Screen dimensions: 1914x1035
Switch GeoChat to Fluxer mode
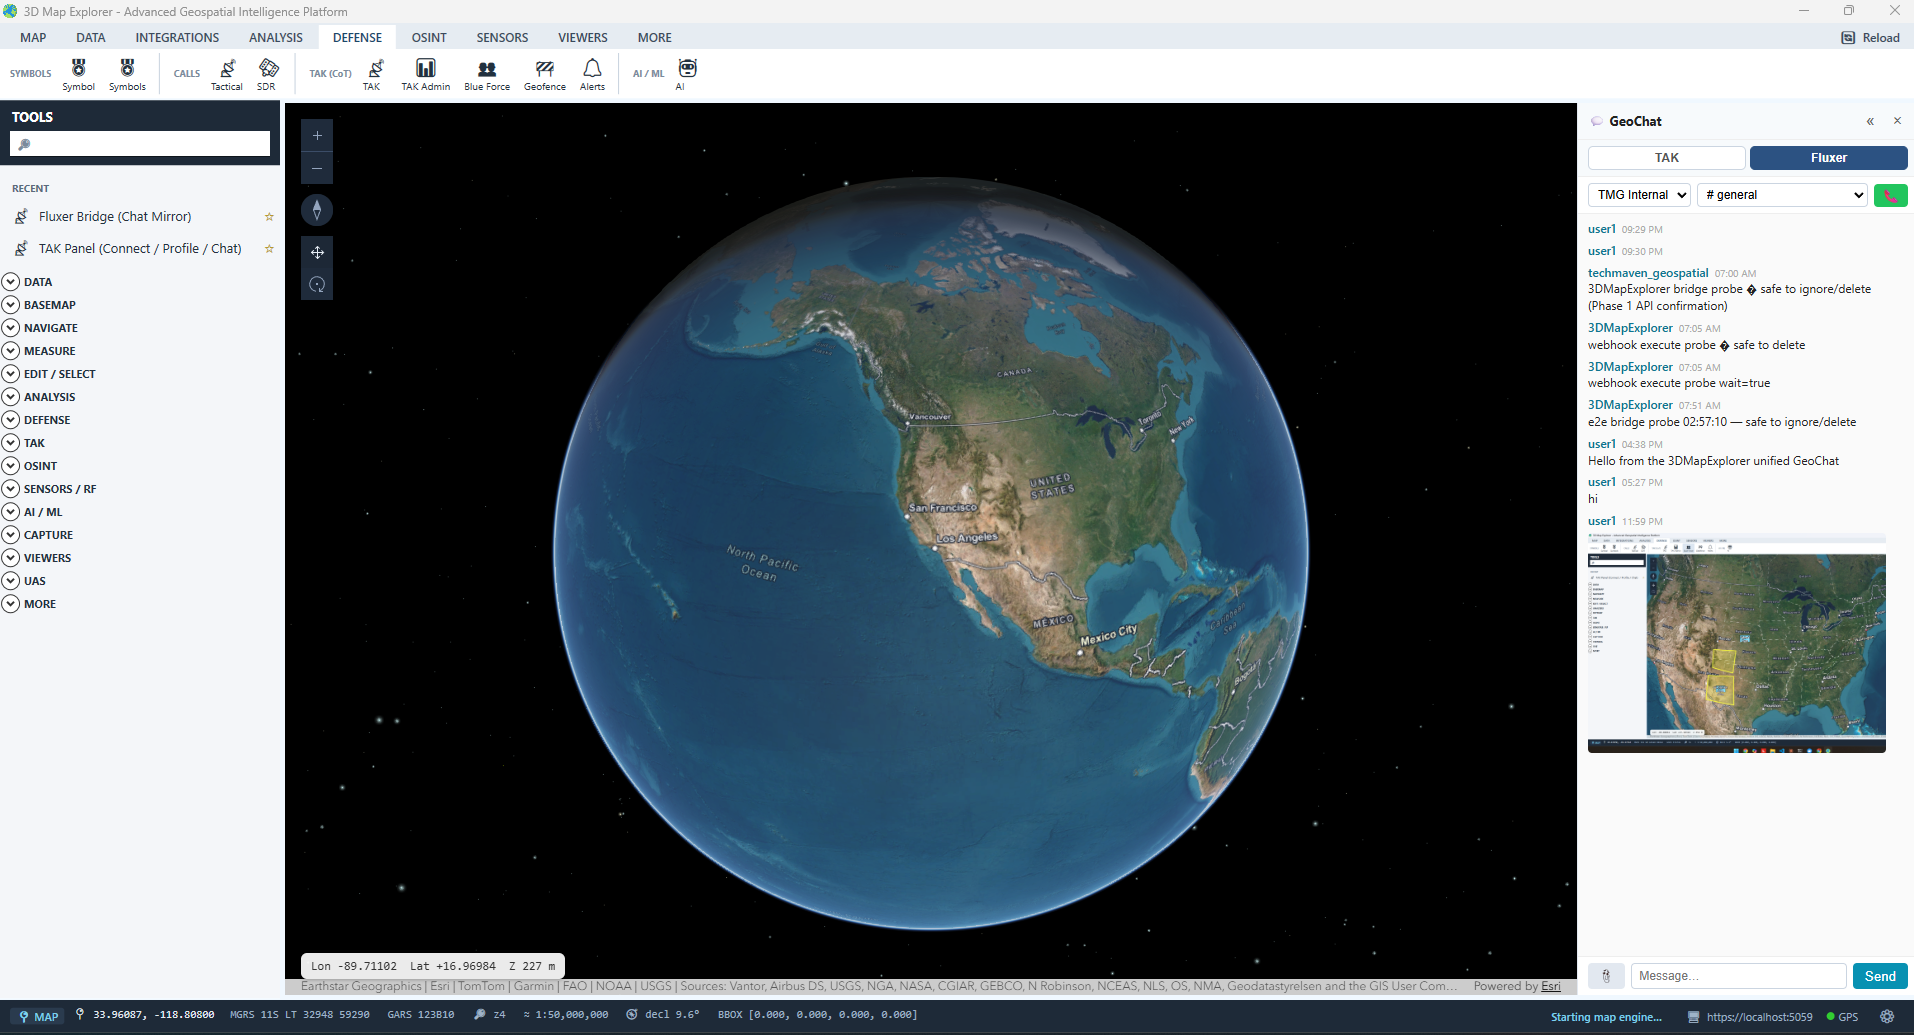click(1828, 158)
